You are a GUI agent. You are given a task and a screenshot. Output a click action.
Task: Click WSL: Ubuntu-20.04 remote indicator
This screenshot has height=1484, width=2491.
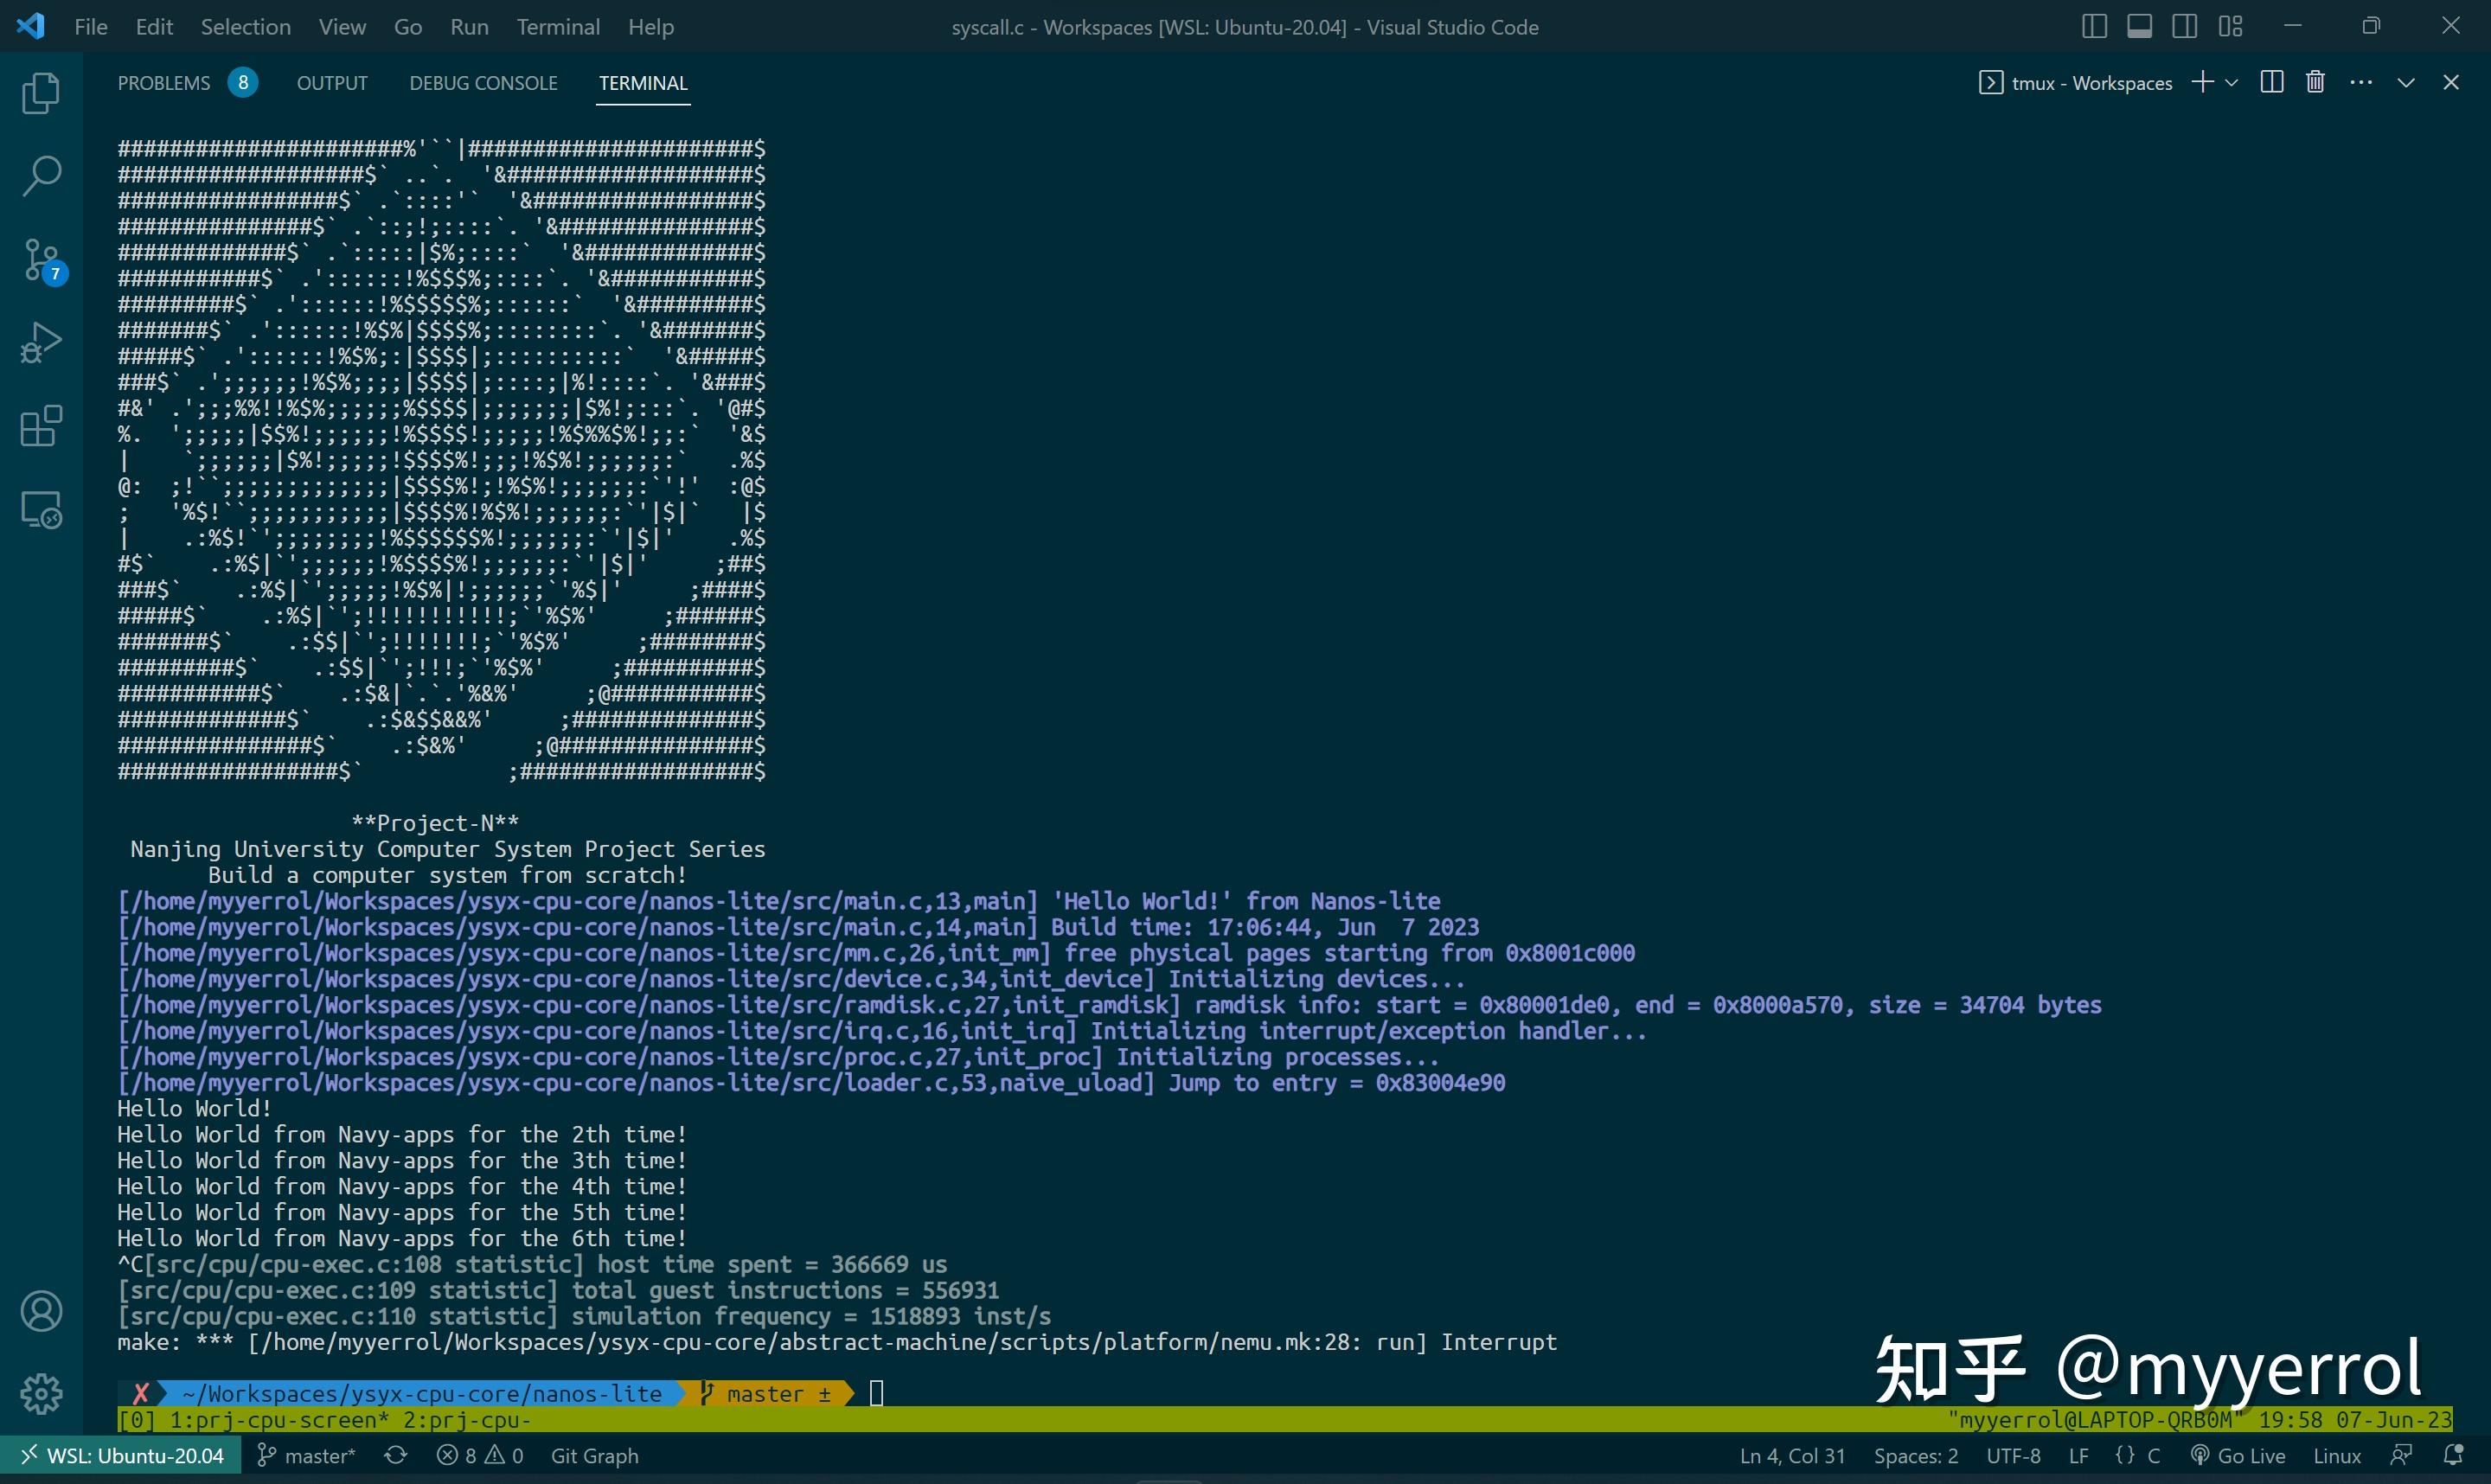pyautogui.click(x=121, y=1455)
